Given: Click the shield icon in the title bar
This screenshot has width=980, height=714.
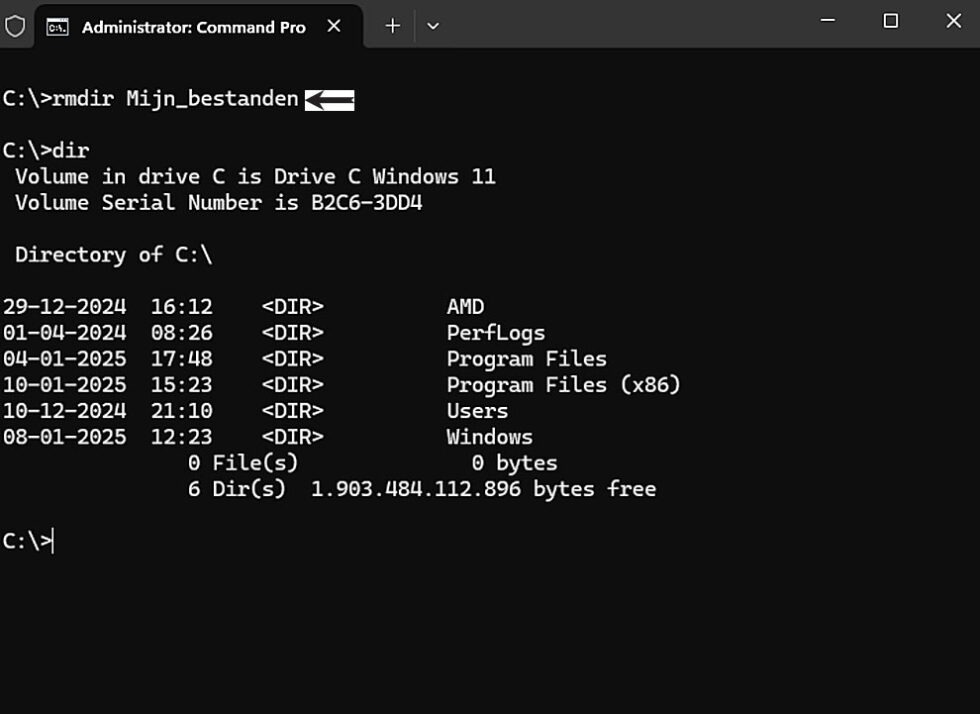Looking at the screenshot, I should pos(16,27).
